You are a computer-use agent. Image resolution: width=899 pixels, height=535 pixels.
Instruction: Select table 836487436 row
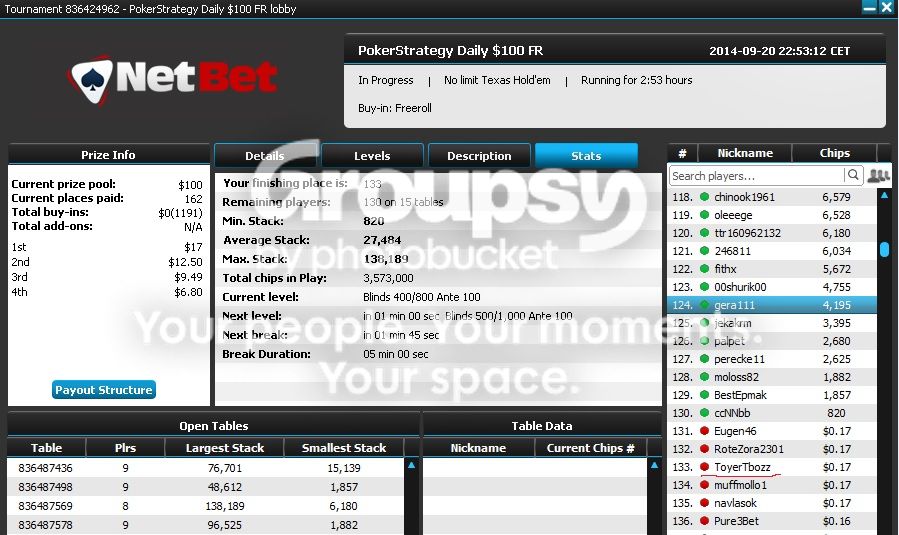click(x=206, y=468)
